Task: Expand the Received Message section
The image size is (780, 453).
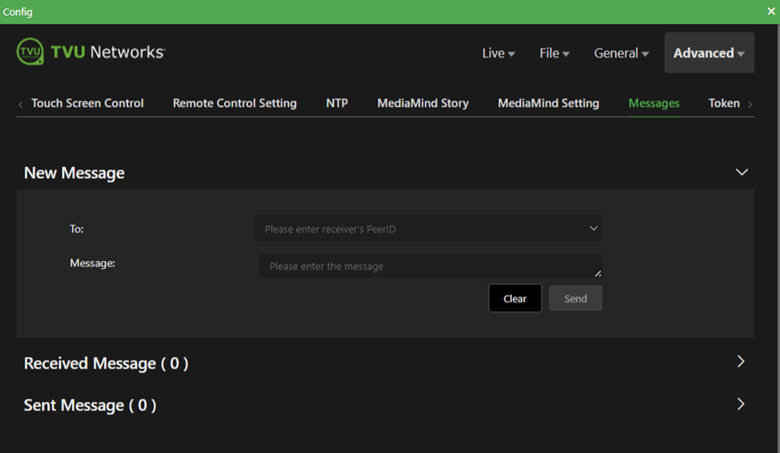Action: [741, 362]
